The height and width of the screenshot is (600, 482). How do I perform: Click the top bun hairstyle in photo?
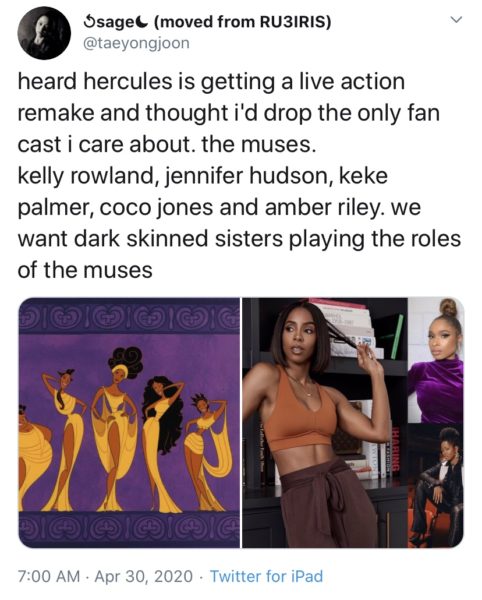(448, 308)
